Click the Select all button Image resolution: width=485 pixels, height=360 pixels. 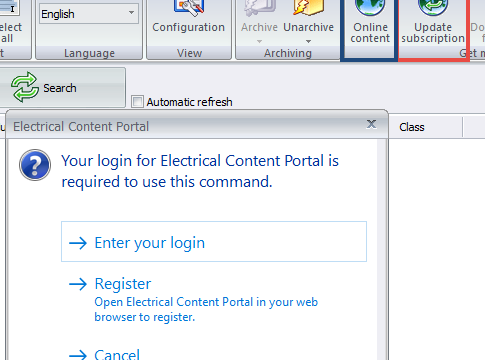[10, 23]
